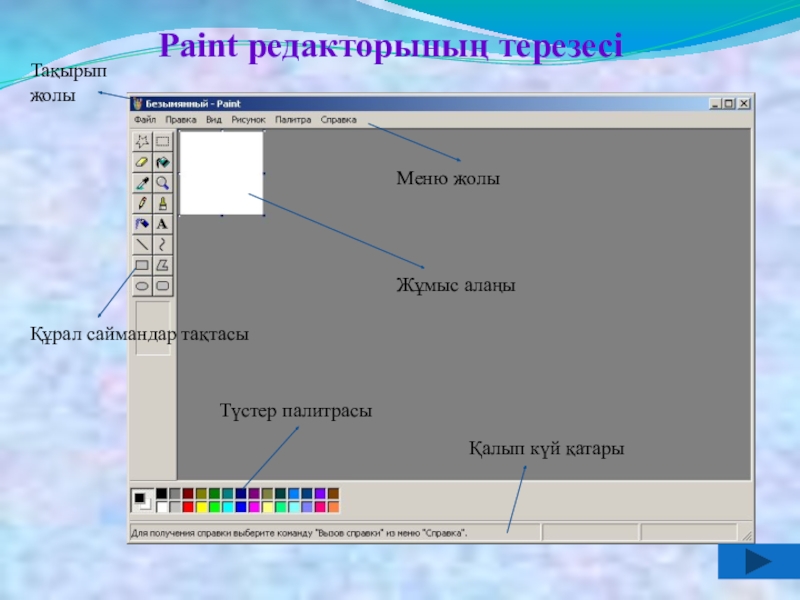This screenshot has height=600, width=800.
Task: Open the Файл menu
Action: (145, 120)
